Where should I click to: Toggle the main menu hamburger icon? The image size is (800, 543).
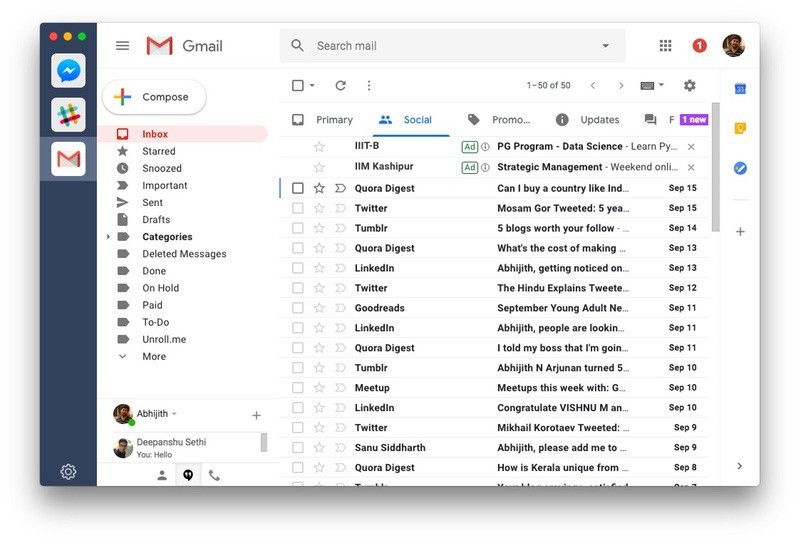coord(122,46)
